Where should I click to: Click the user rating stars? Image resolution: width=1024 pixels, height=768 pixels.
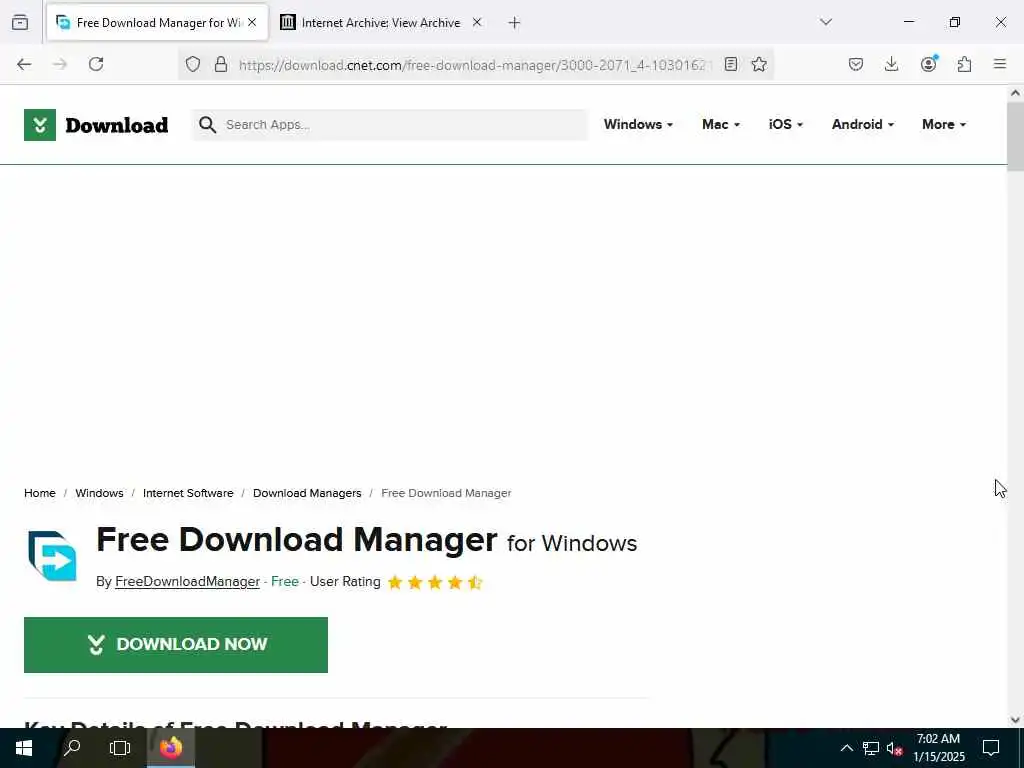pos(435,582)
